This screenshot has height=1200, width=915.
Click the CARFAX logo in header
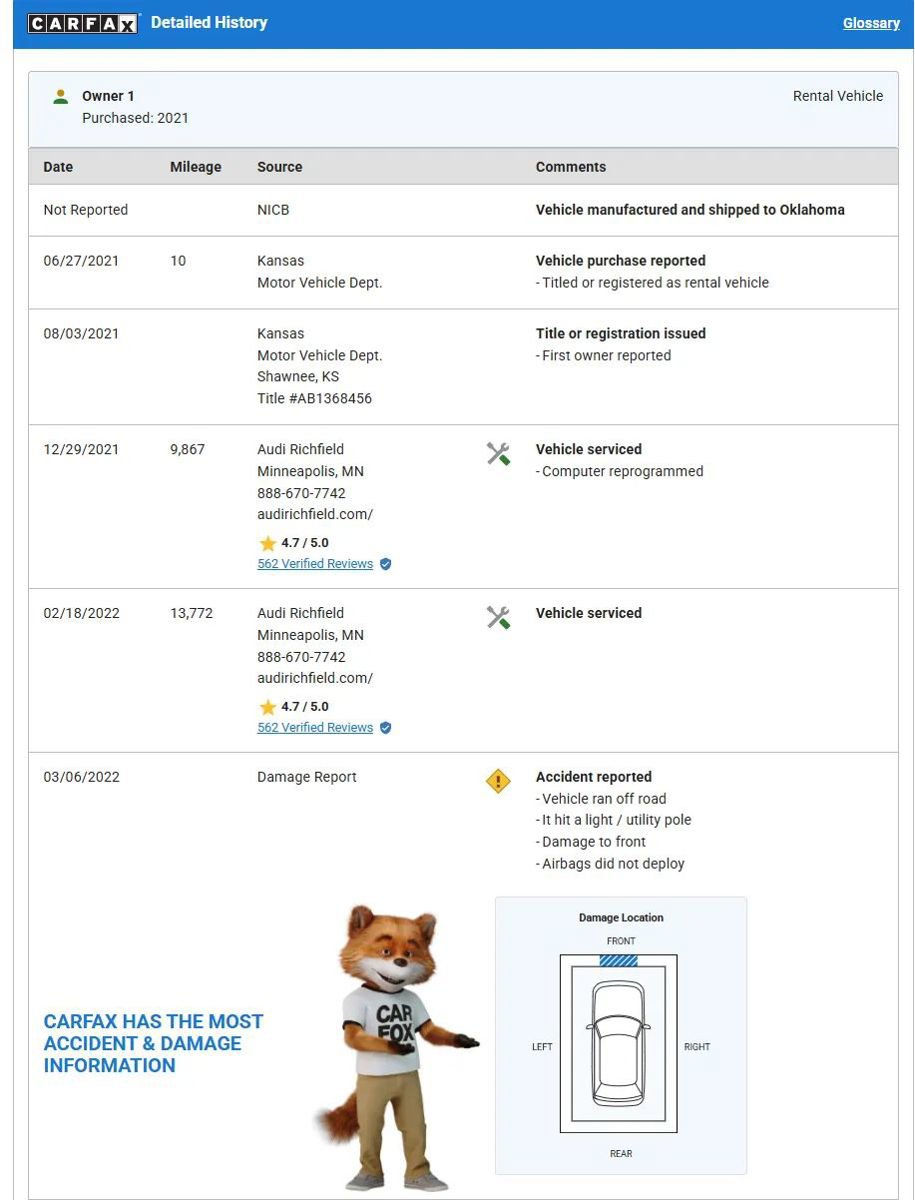(x=82, y=23)
